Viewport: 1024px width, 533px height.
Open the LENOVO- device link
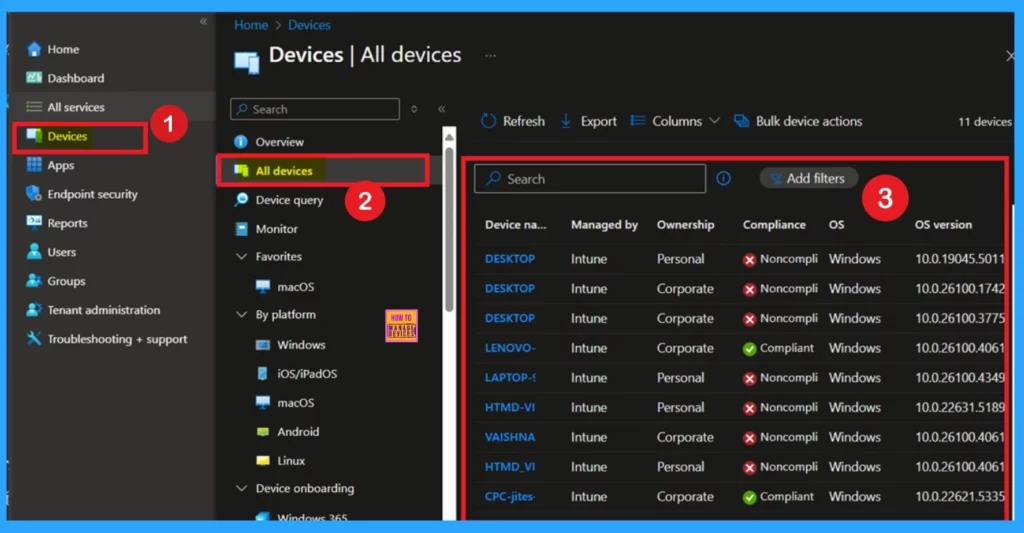510,347
